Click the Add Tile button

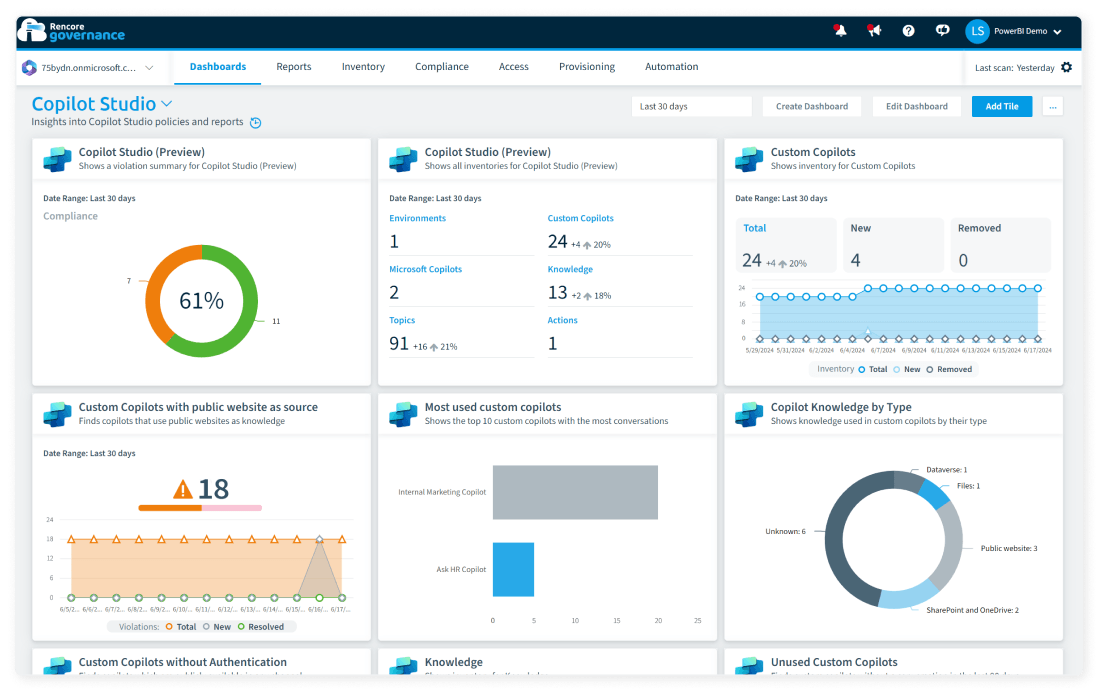(x=1001, y=105)
